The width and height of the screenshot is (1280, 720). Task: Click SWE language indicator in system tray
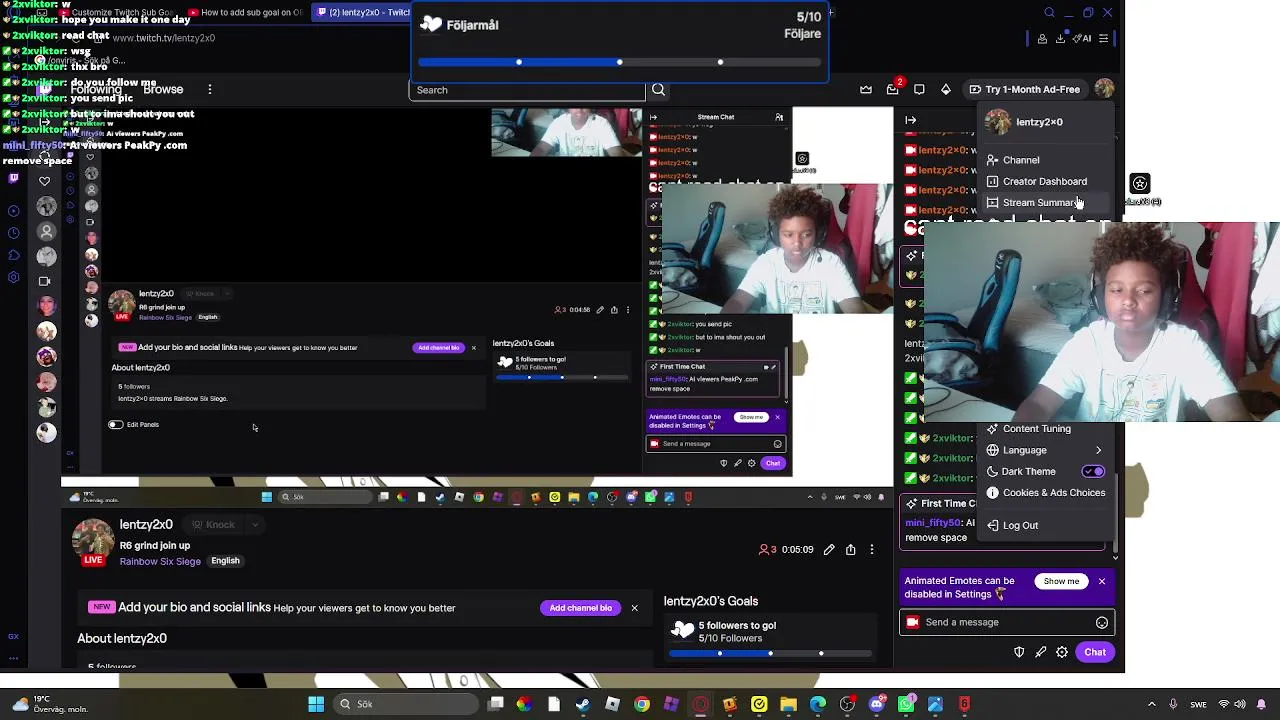pos(1200,704)
